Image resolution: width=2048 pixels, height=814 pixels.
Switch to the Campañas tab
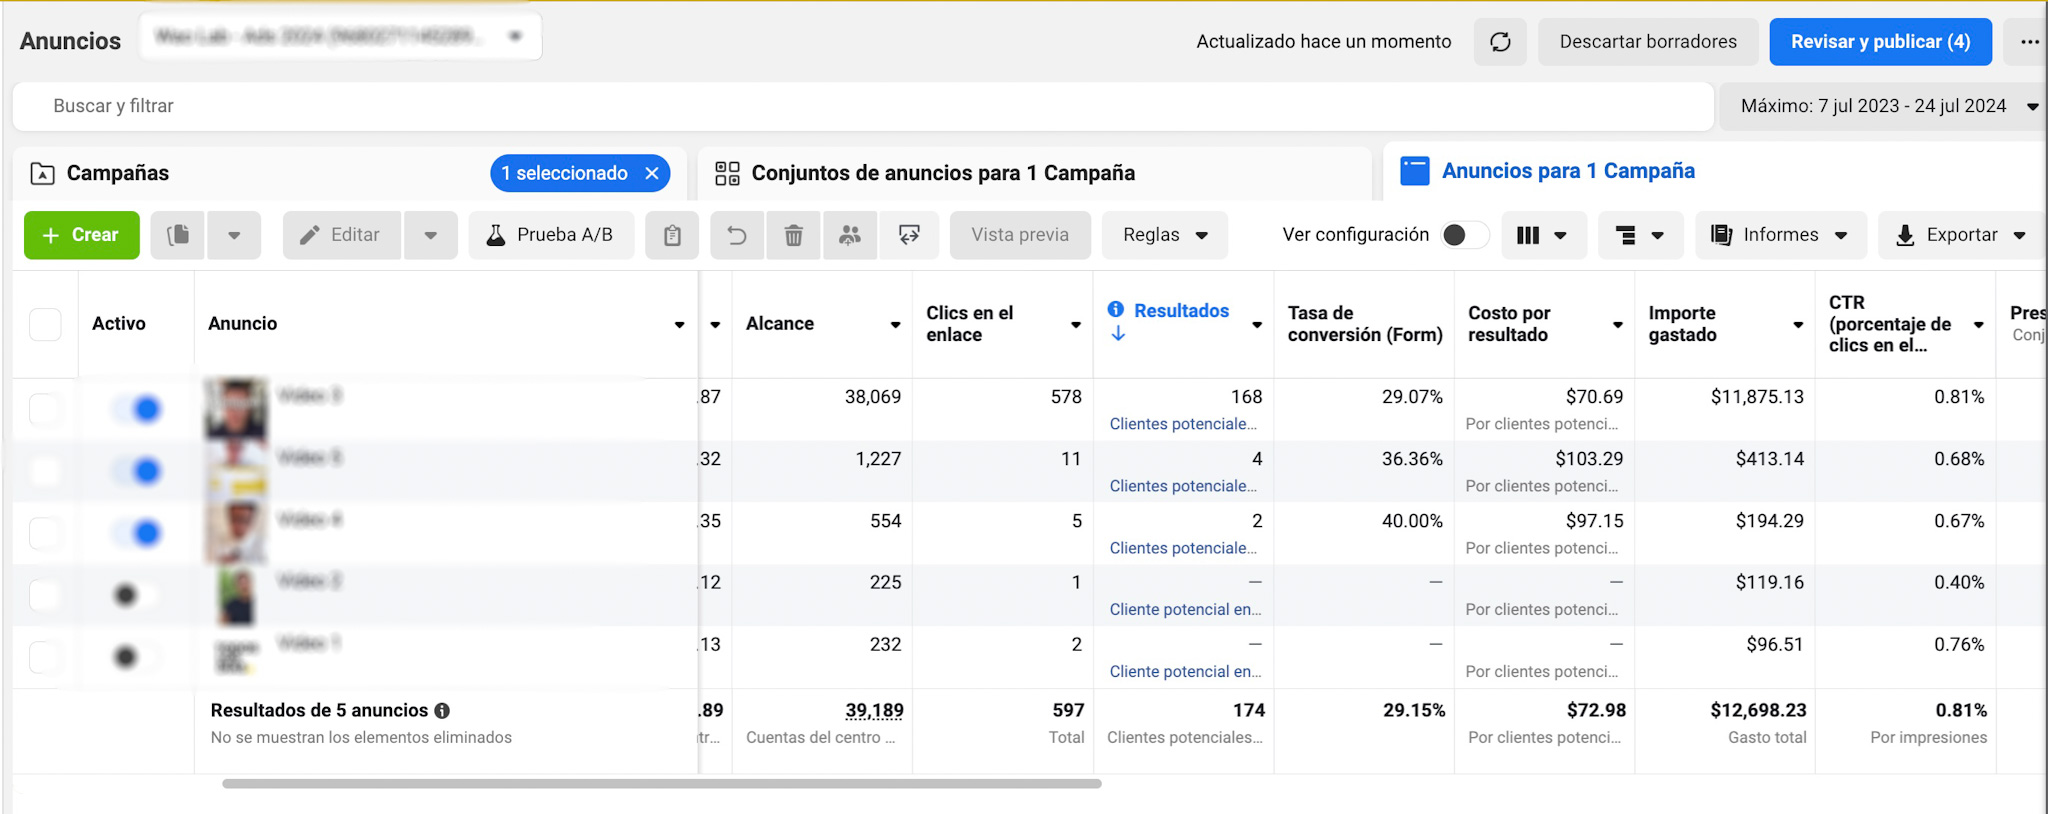coord(118,173)
